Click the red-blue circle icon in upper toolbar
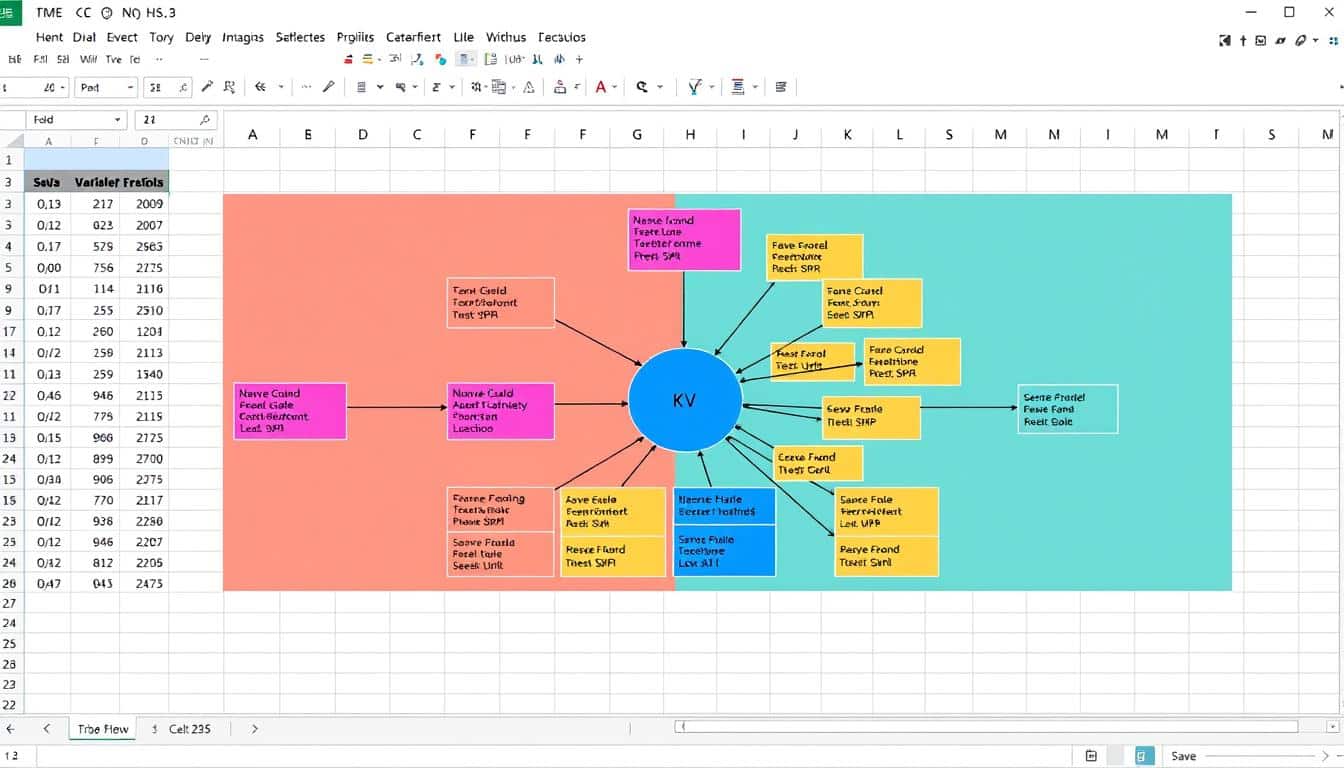 [x=441, y=60]
